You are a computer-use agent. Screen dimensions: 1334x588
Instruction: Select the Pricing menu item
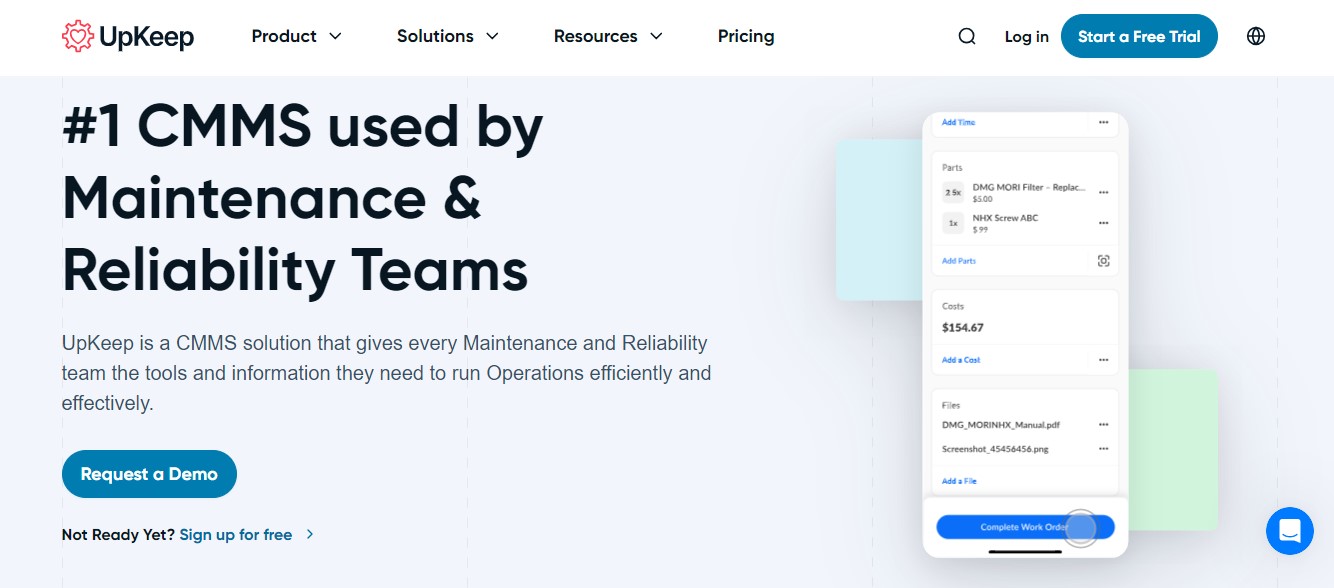pos(746,36)
